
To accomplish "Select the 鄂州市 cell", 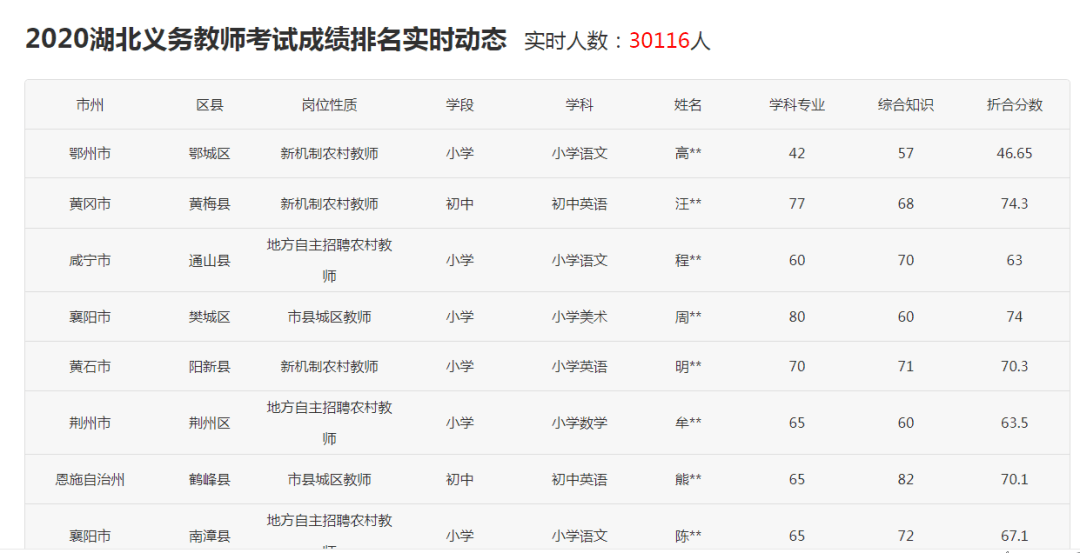I will pyautogui.click(x=90, y=154).
